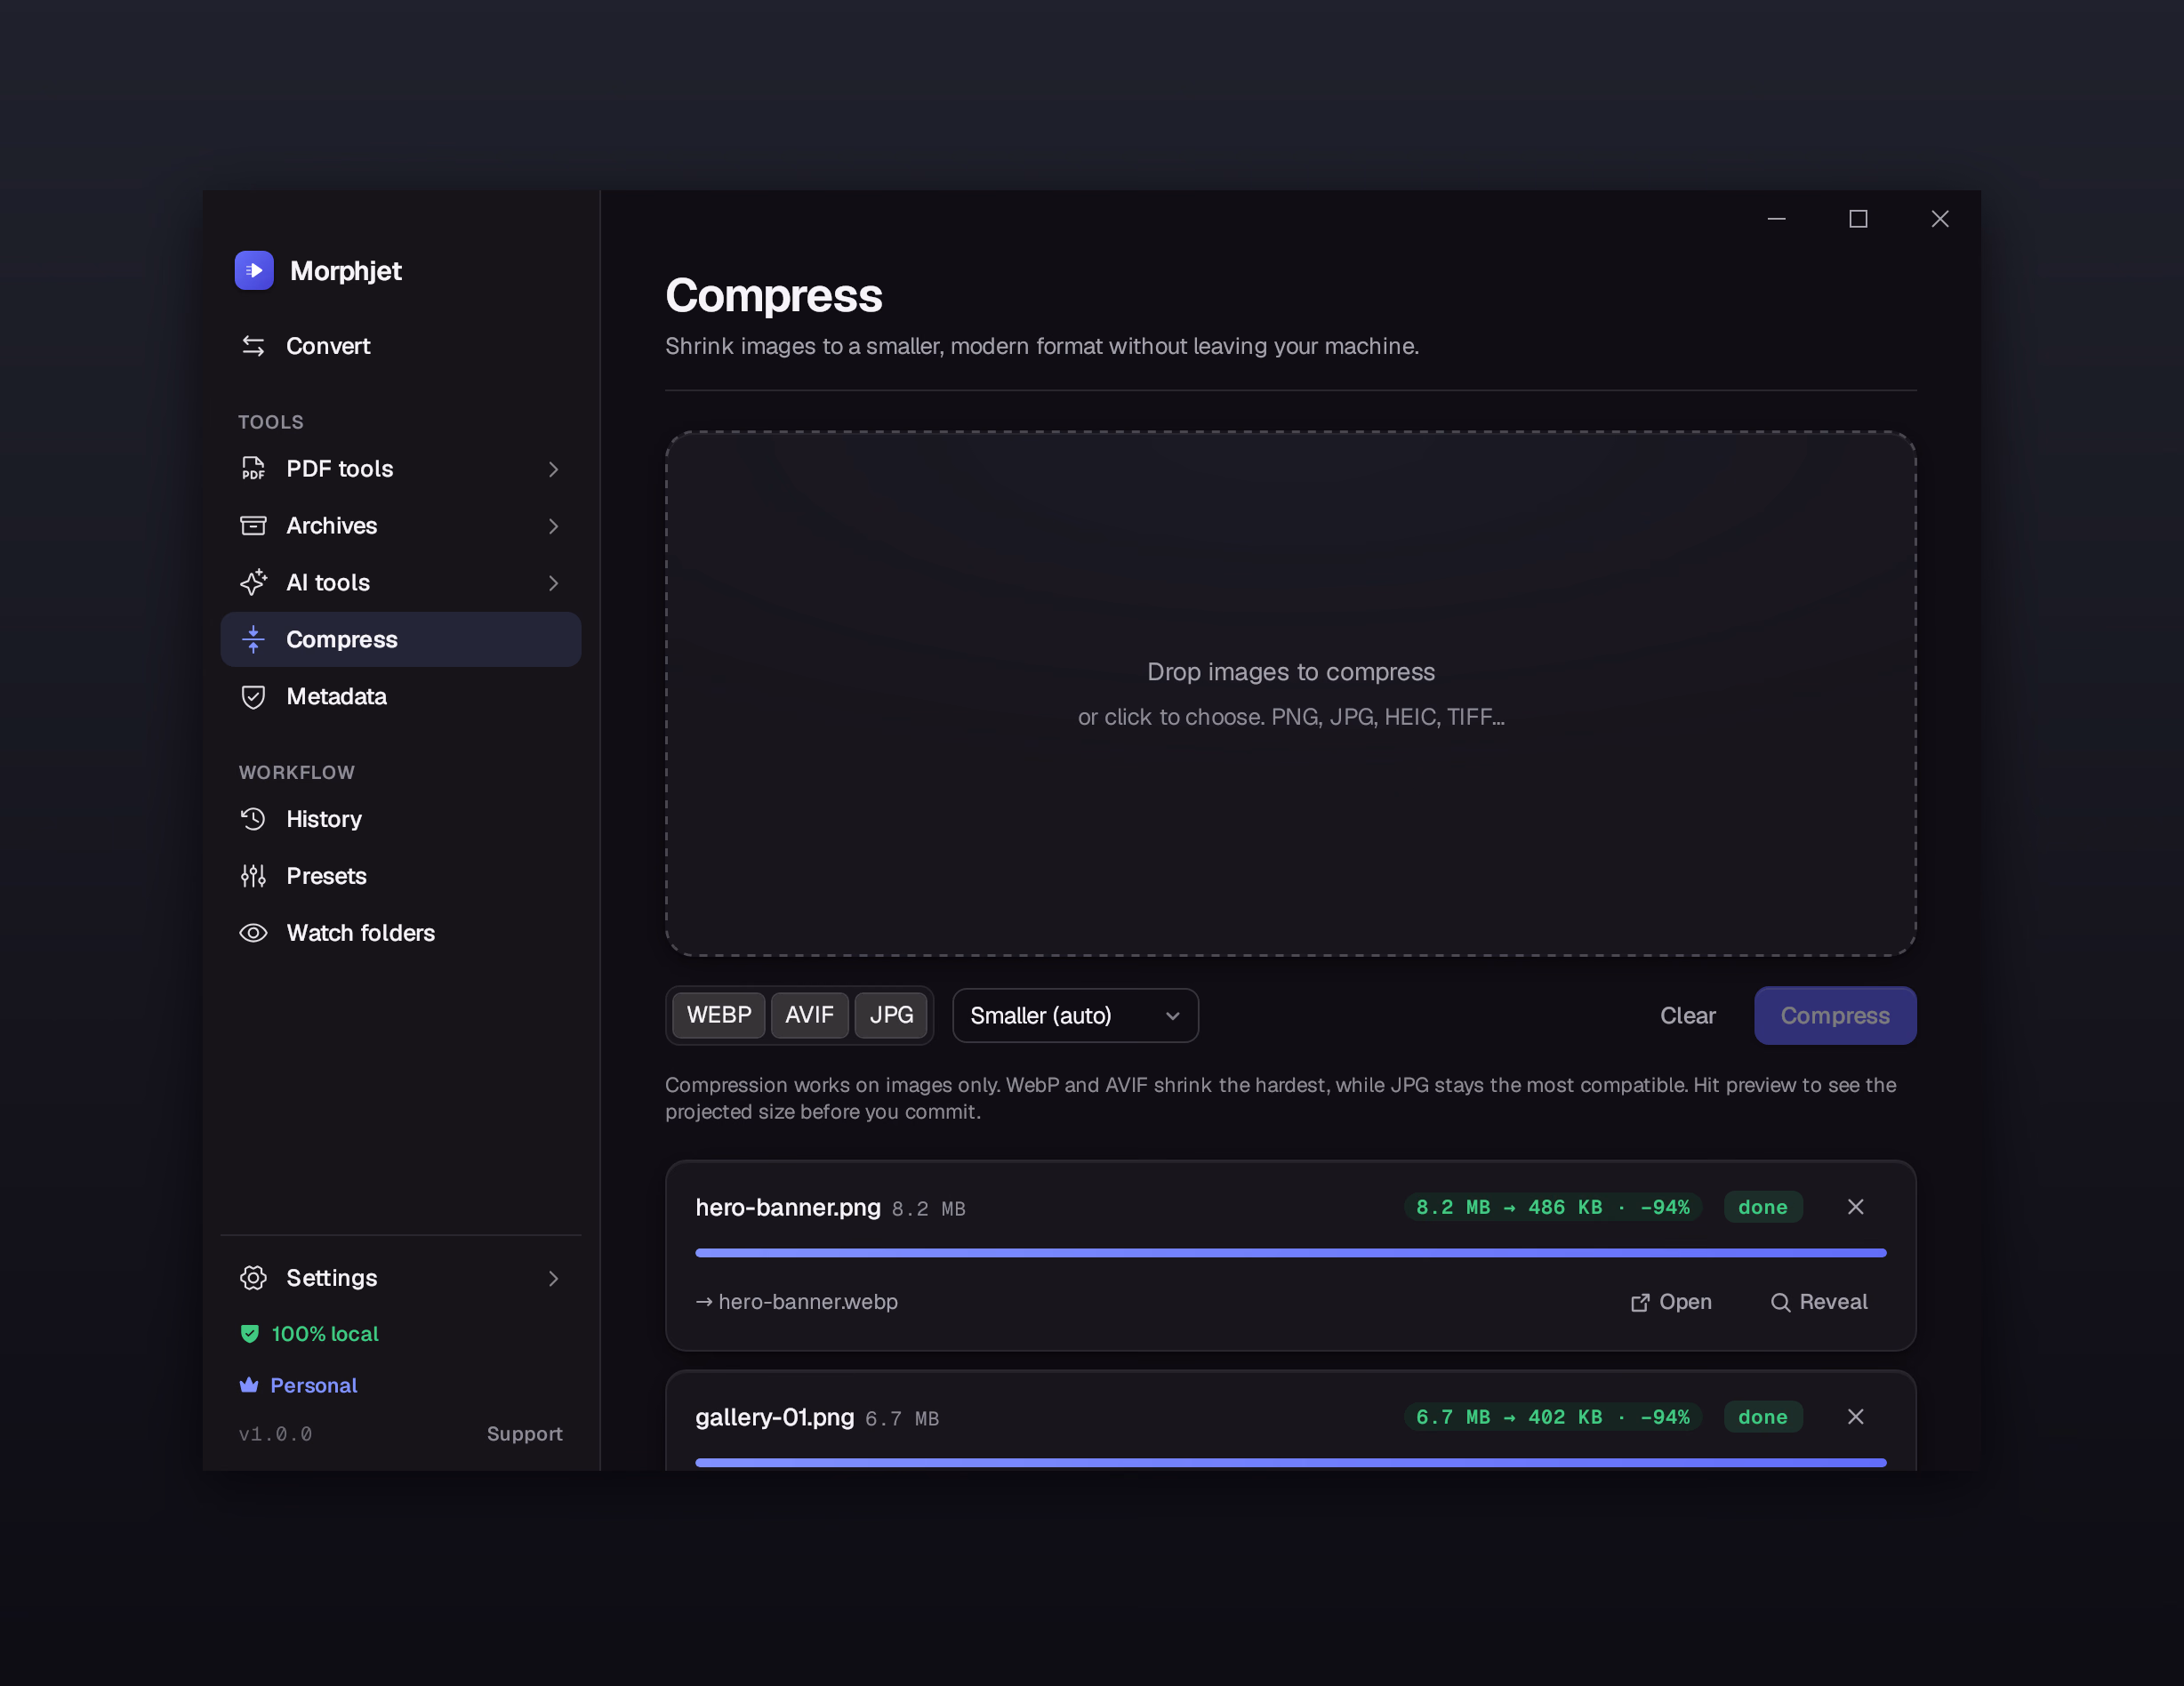The image size is (2184, 1686).
Task: Click the Personal crown icon
Action: point(249,1385)
